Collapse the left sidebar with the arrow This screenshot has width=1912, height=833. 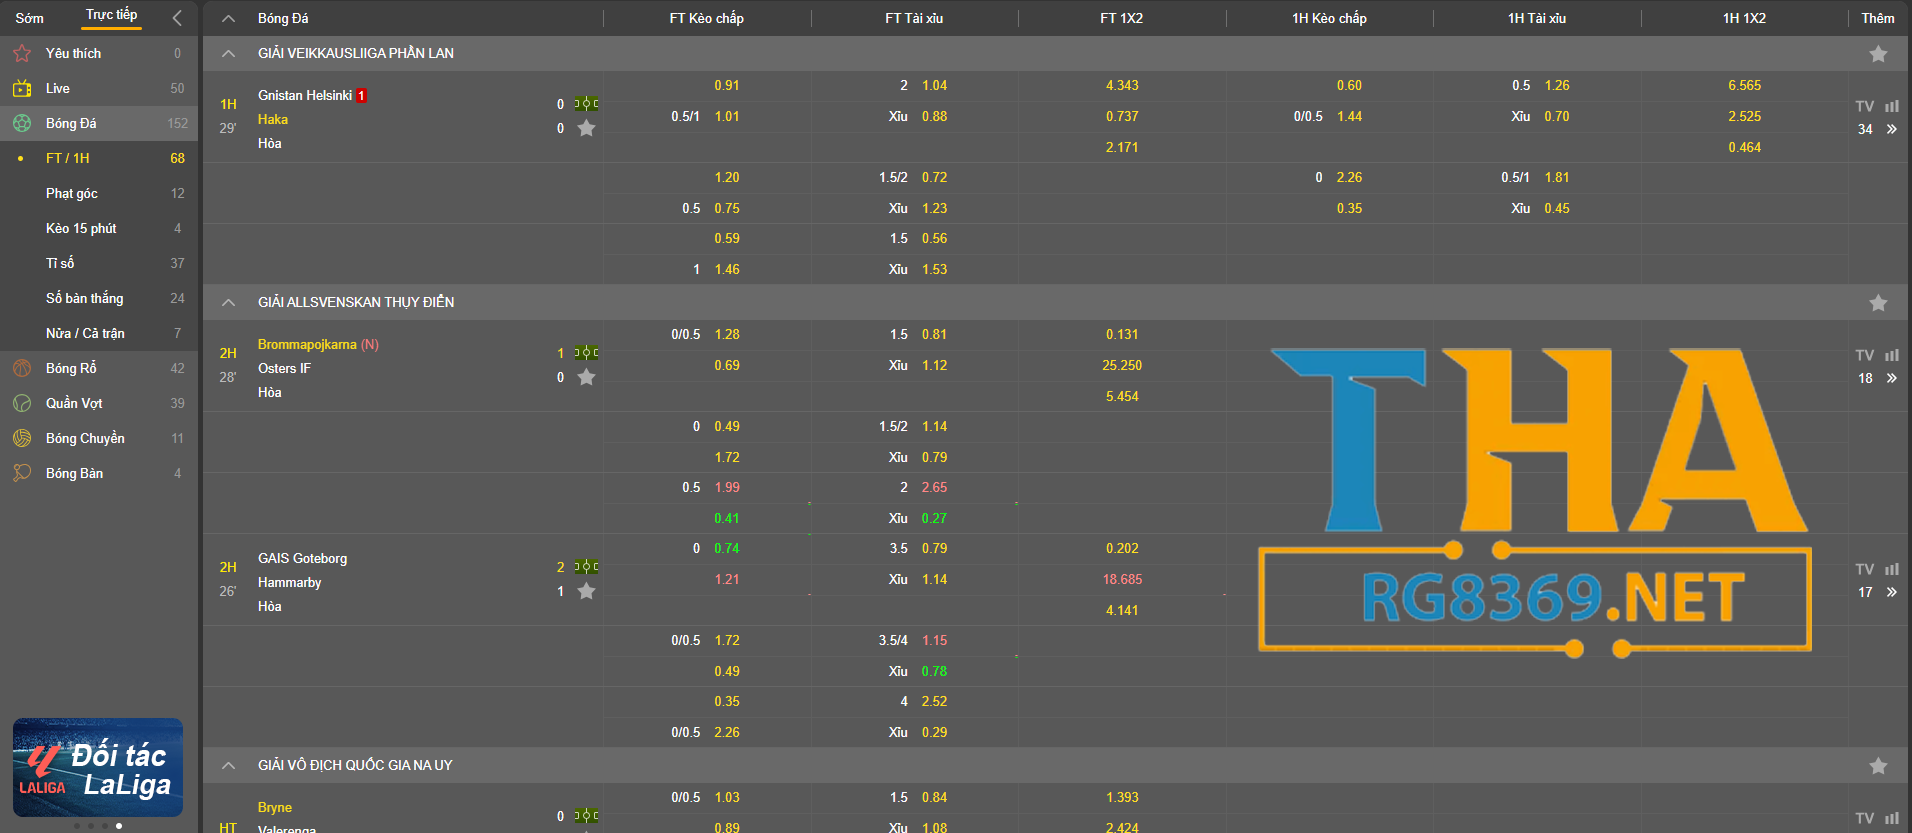click(x=177, y=17)
